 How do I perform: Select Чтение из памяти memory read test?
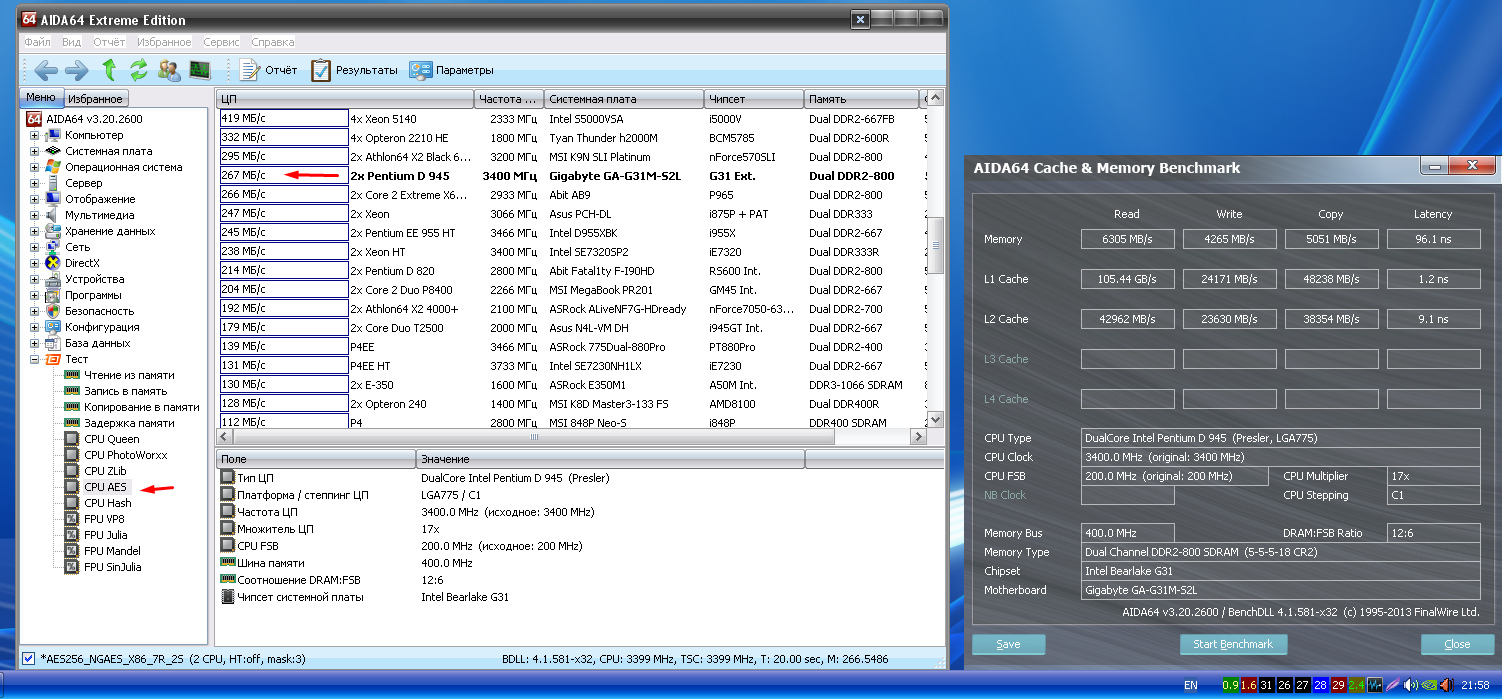130,375
